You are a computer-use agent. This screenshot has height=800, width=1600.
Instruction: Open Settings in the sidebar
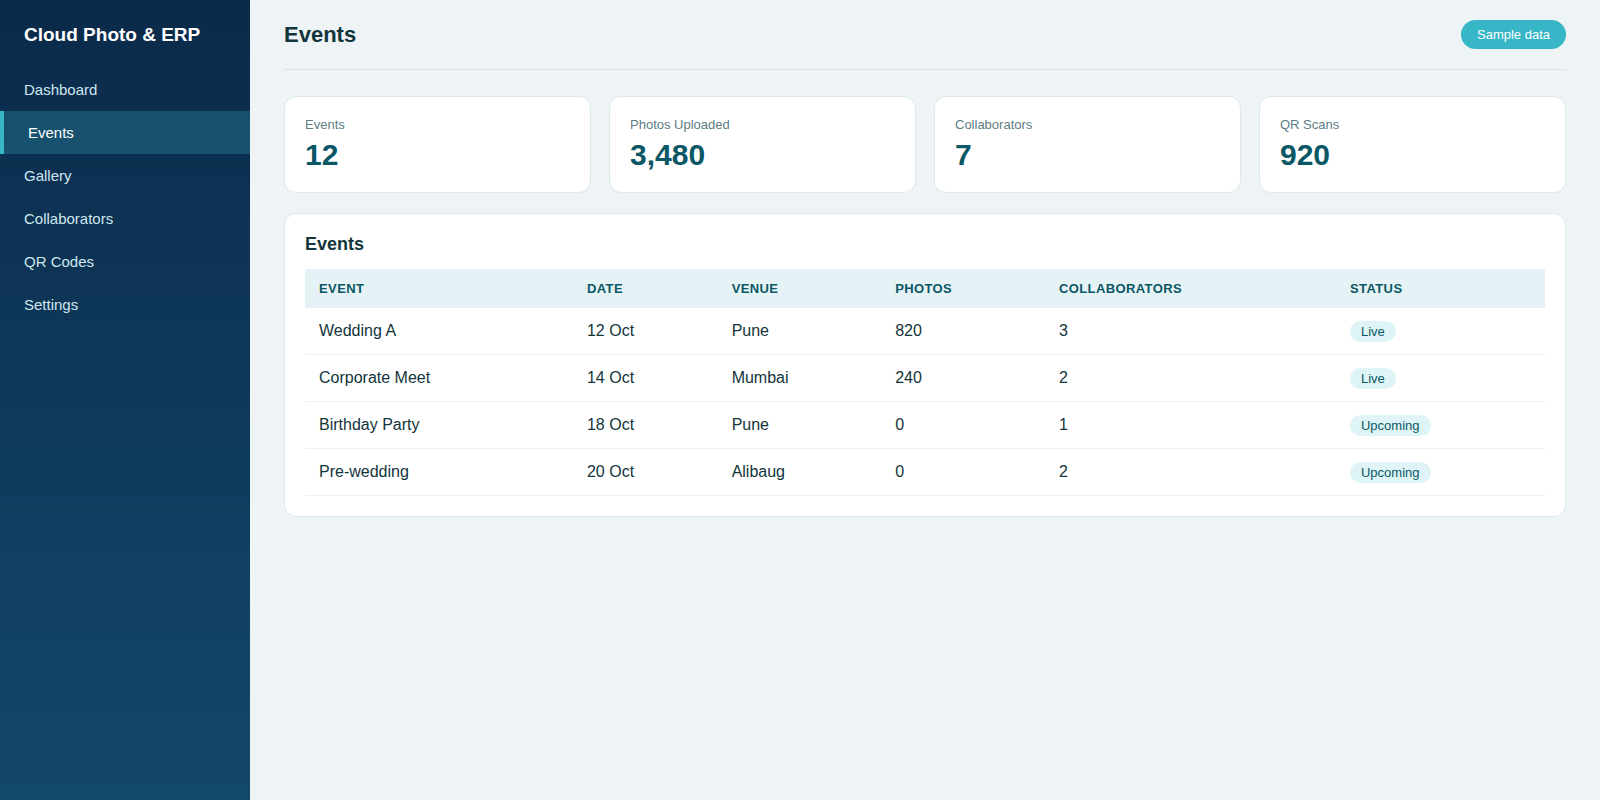pos(125,305)
